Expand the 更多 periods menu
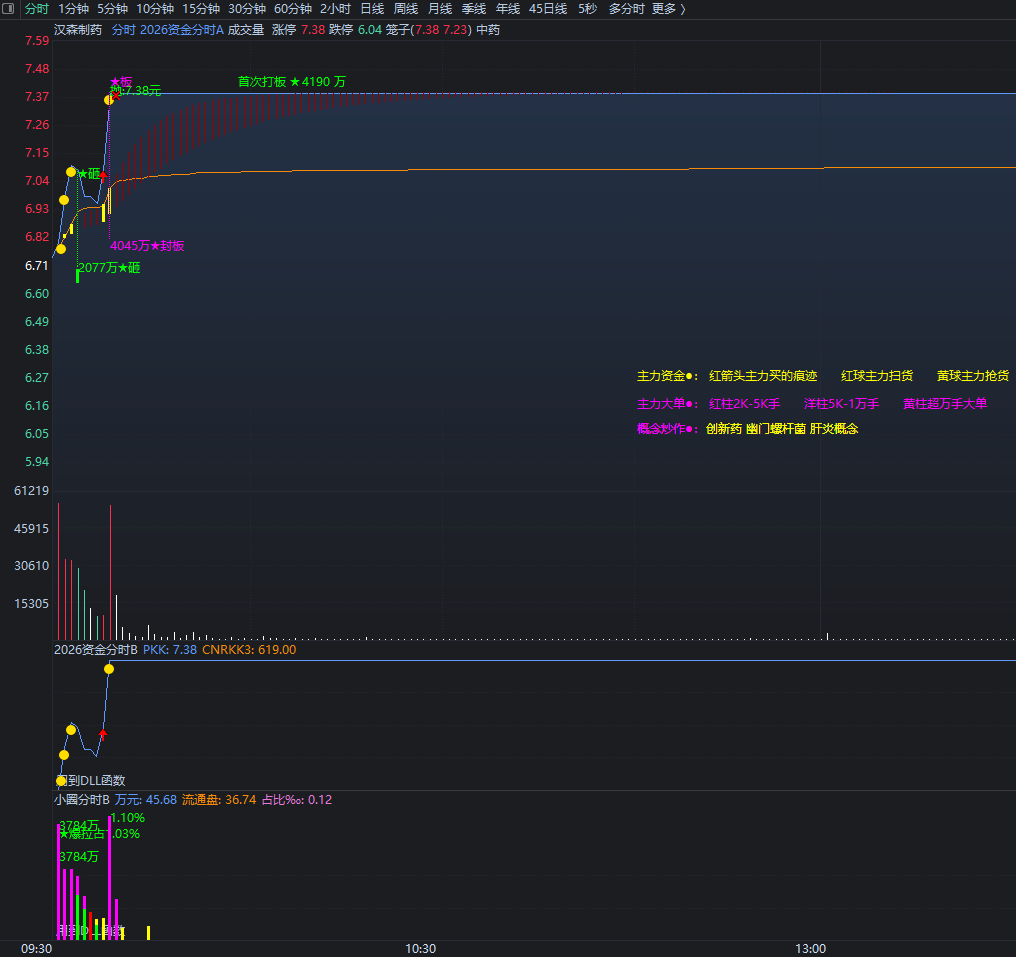 tap(669, 8)
